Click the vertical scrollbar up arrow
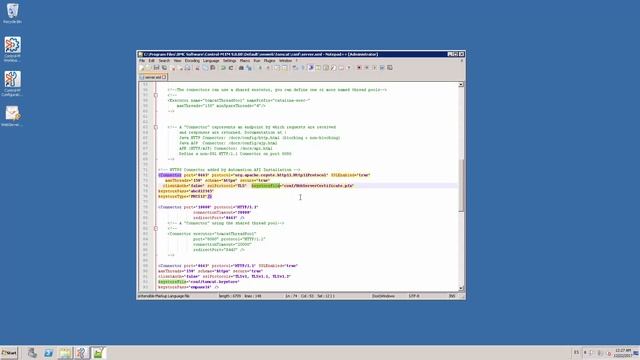The height and width of the screenshot is (360, 640). point(460,84)
